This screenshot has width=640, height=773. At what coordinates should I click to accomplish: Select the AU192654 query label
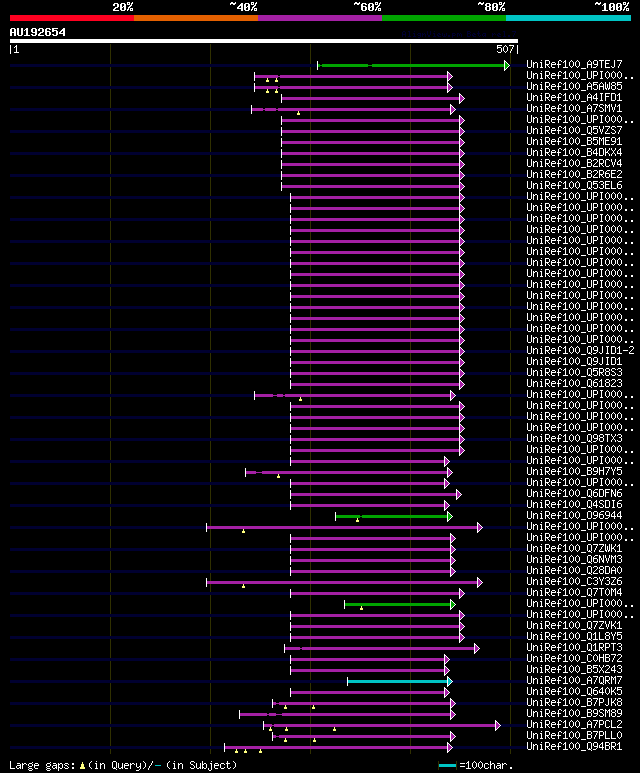pyautogui.click(x=37, y=33)
